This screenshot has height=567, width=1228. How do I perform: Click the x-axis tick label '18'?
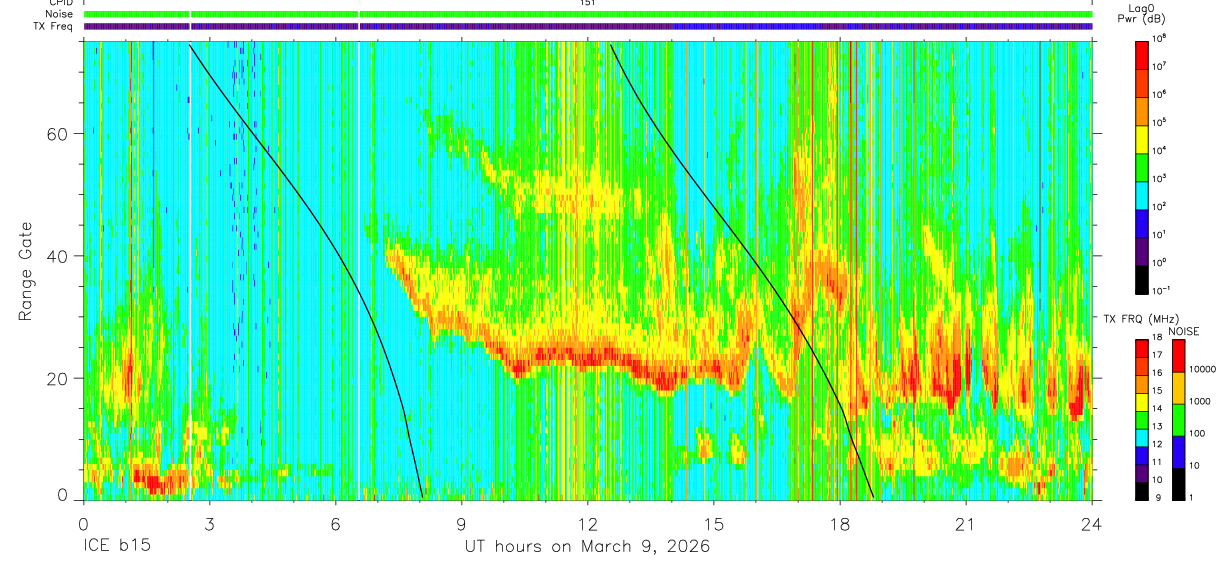(840, 523)
